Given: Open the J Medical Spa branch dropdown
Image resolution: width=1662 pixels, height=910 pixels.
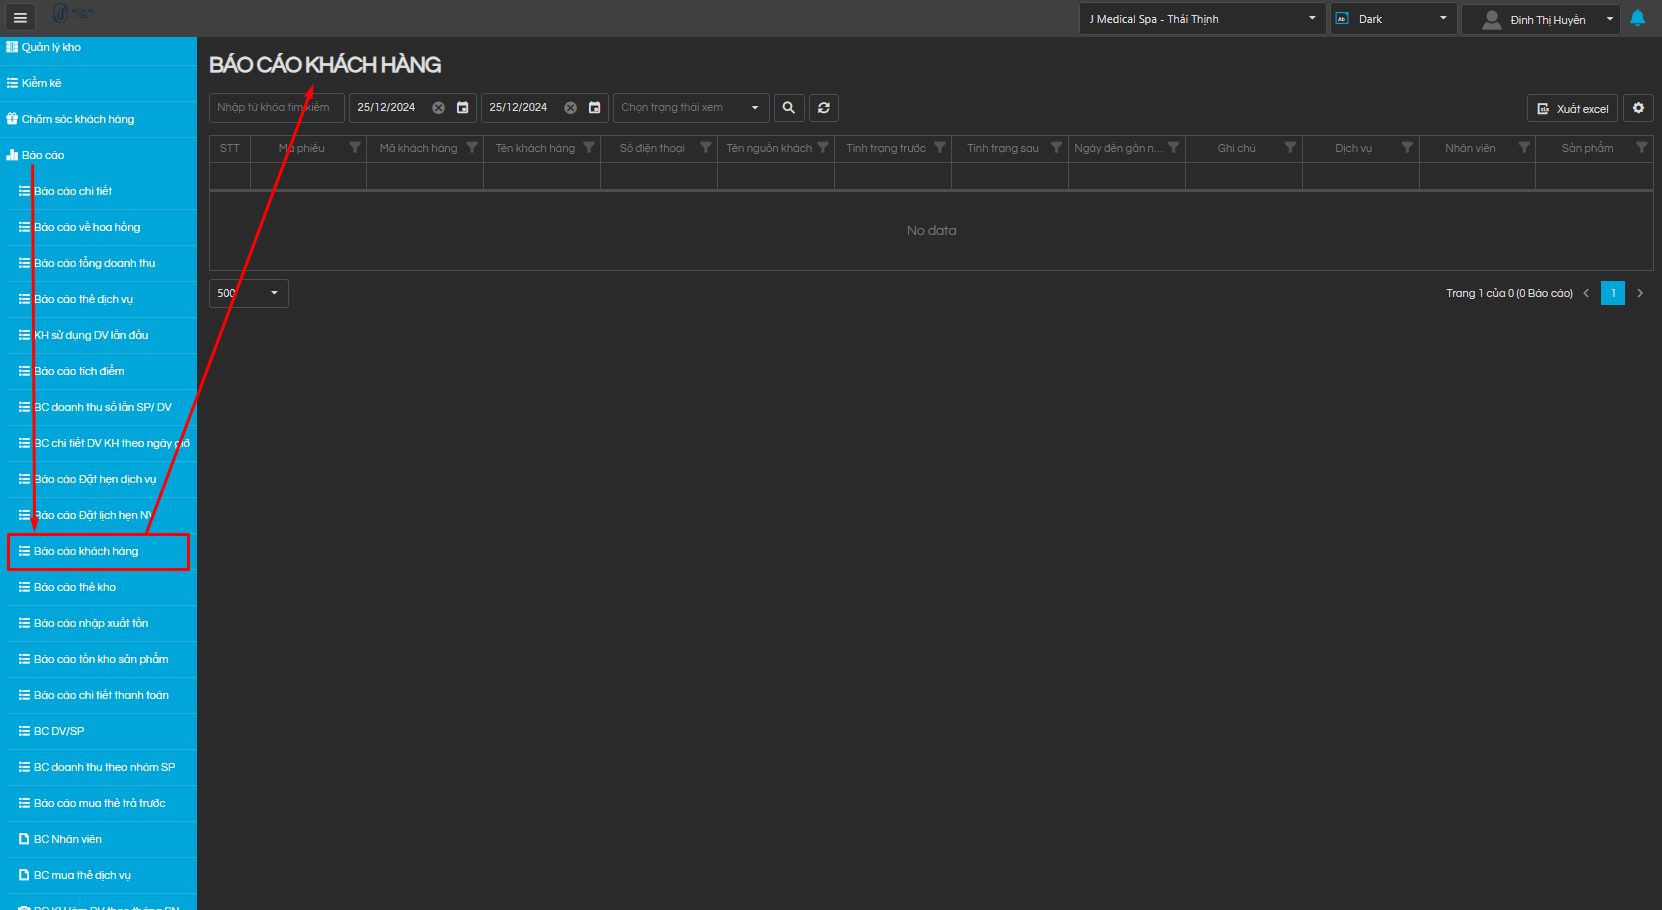Looking at the screenshot, I should (1202, 19).
